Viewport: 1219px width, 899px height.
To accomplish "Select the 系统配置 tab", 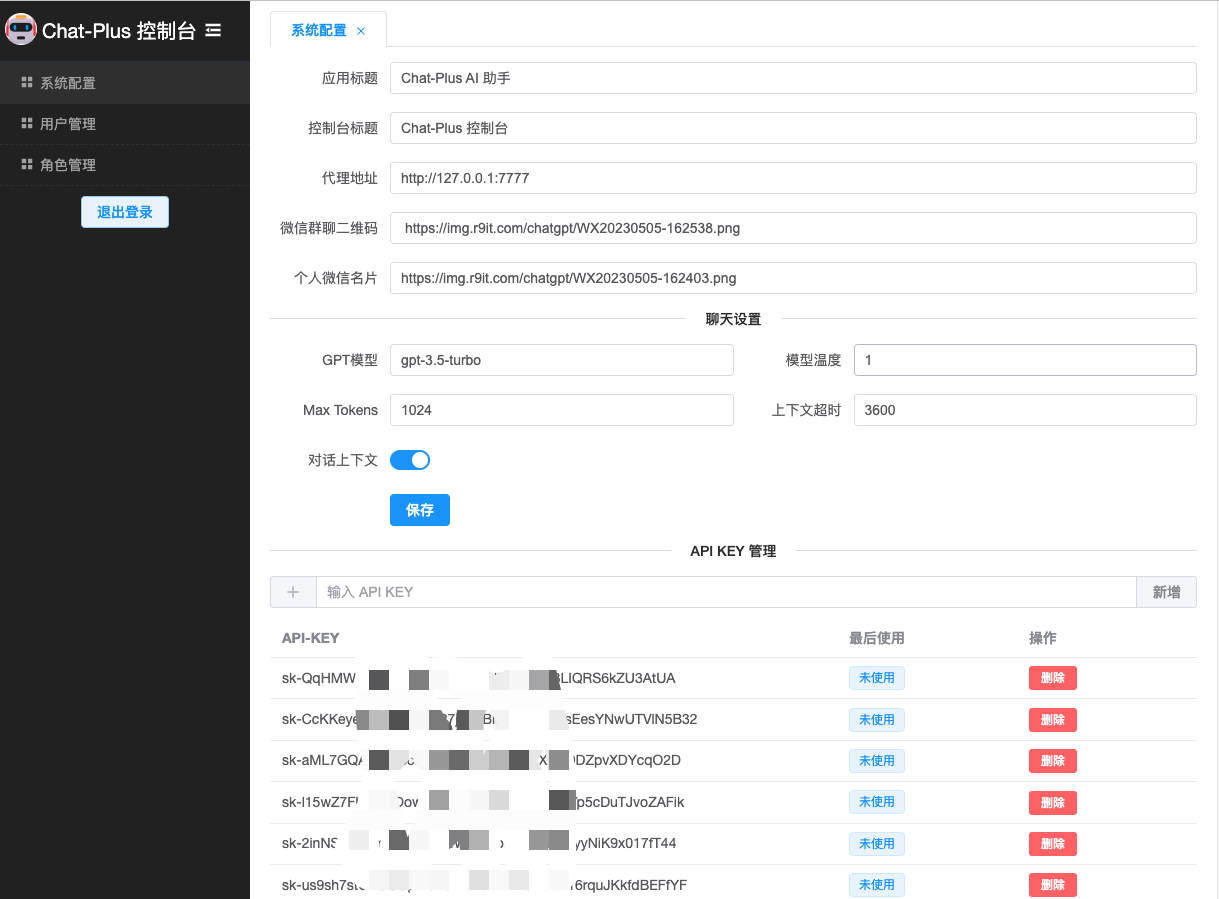I will pos(320,30).
